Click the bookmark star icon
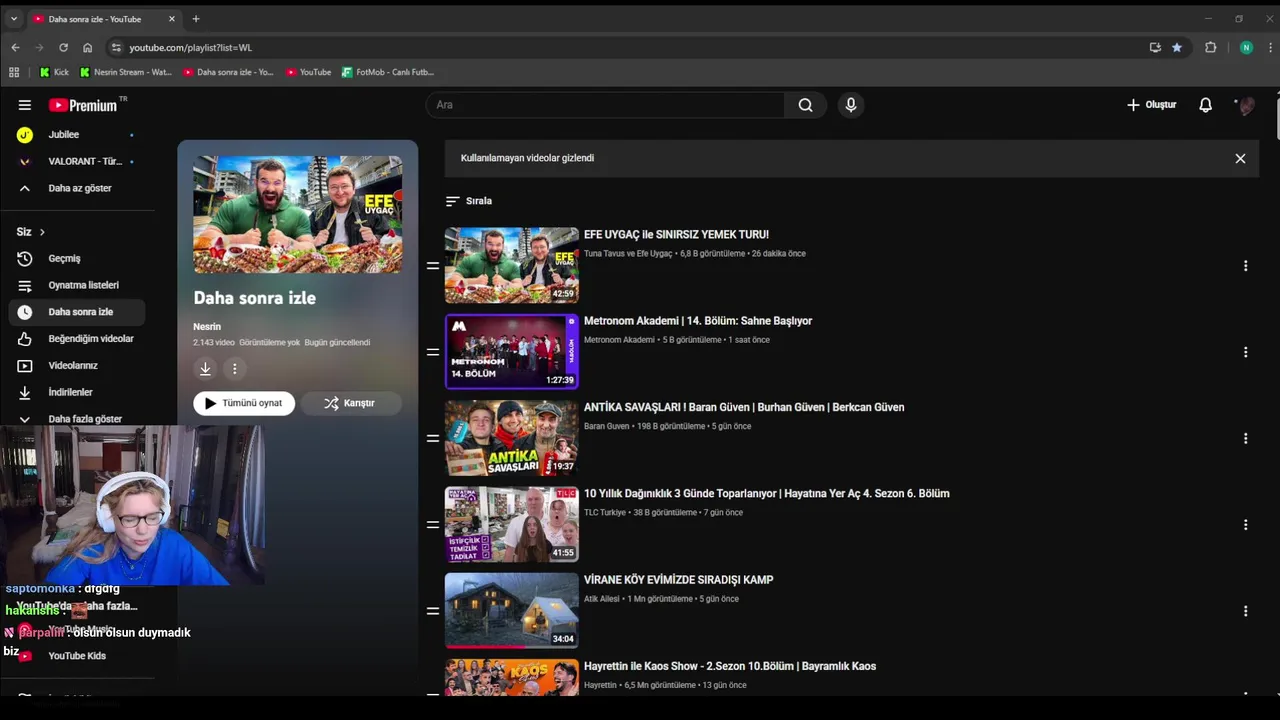Screen dimensions: 1280x720 [x=1177, y=47]
